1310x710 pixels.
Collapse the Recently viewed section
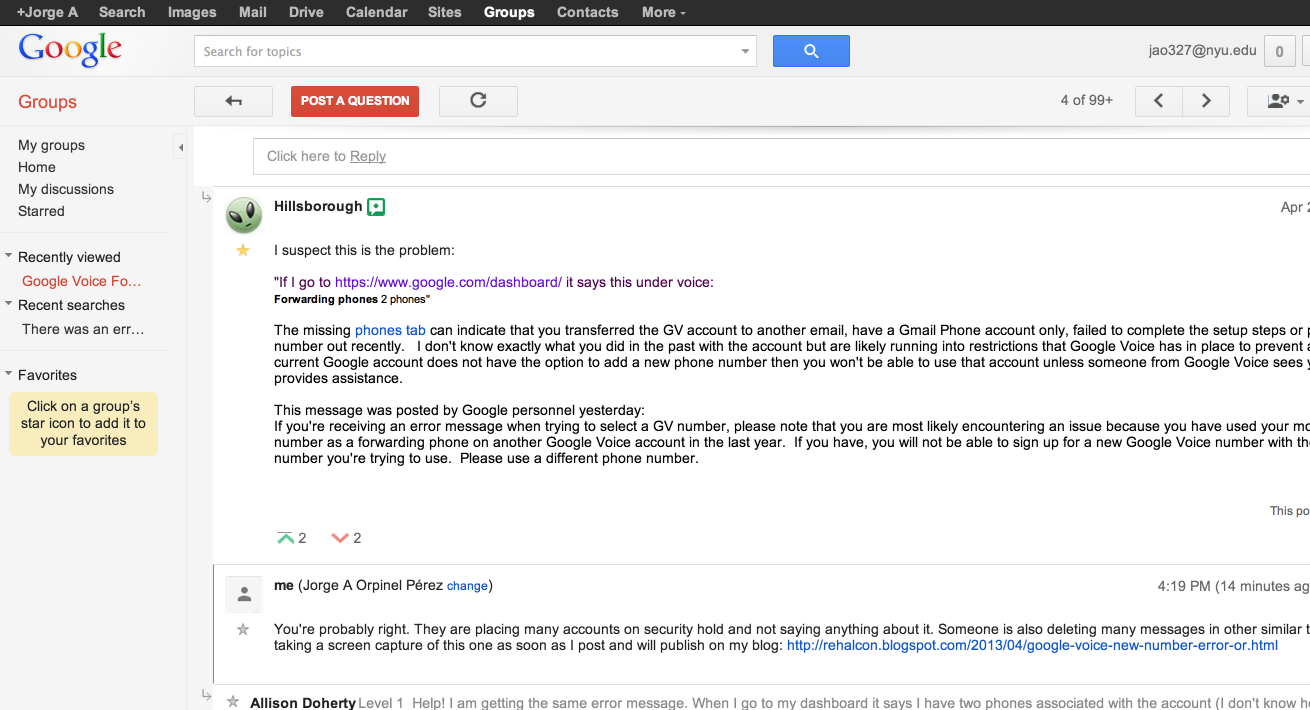tap(9, 257)
